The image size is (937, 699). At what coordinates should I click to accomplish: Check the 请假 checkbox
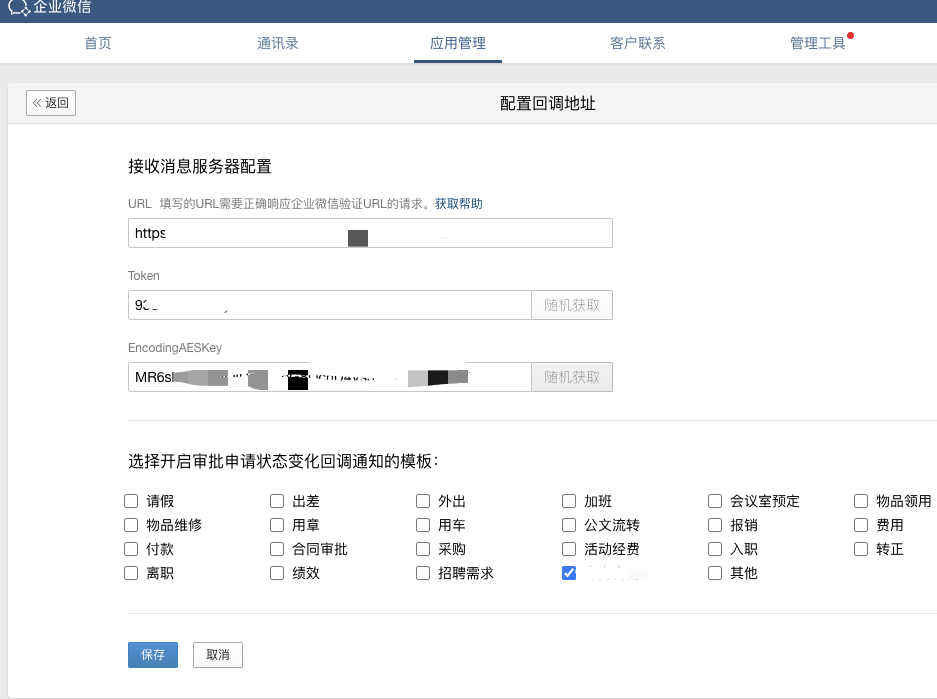coord(131,501)
